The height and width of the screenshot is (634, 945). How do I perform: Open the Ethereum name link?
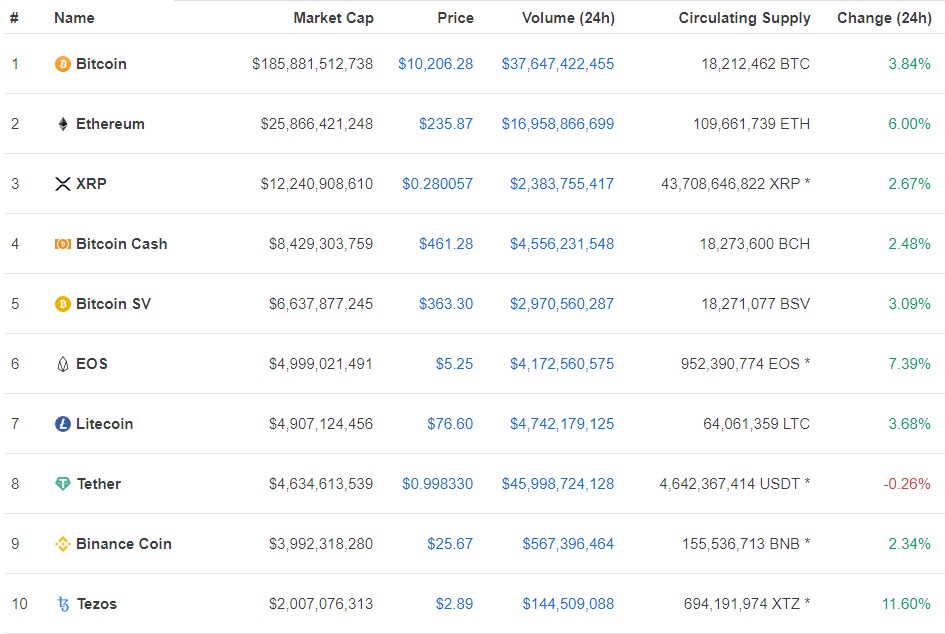coord(110,124)
